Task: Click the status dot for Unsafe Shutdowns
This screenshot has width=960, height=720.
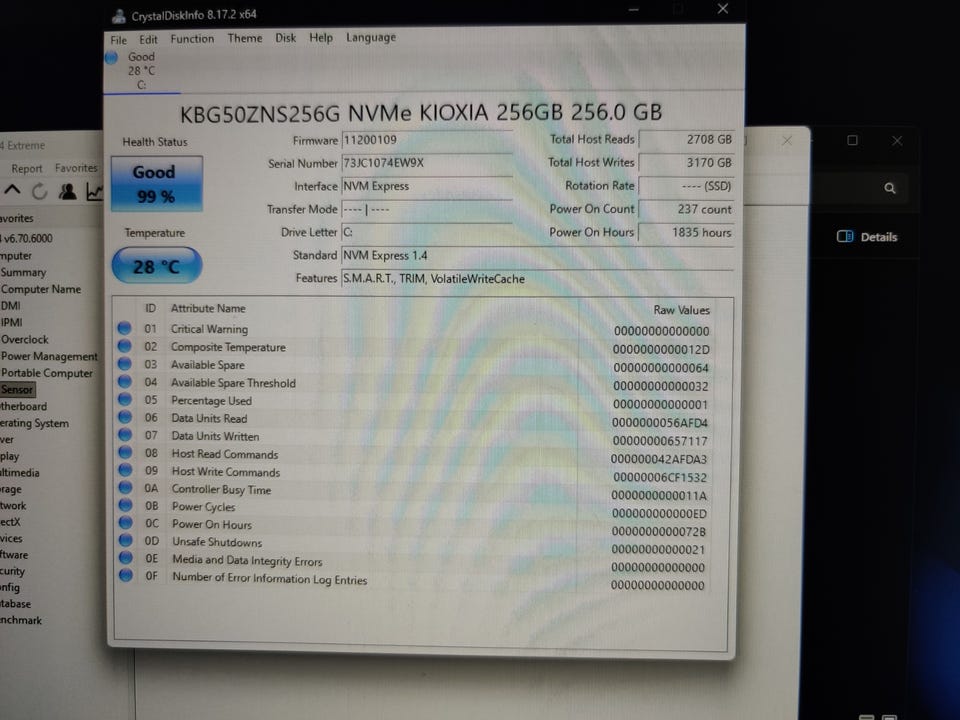Action: click(126, 541)
